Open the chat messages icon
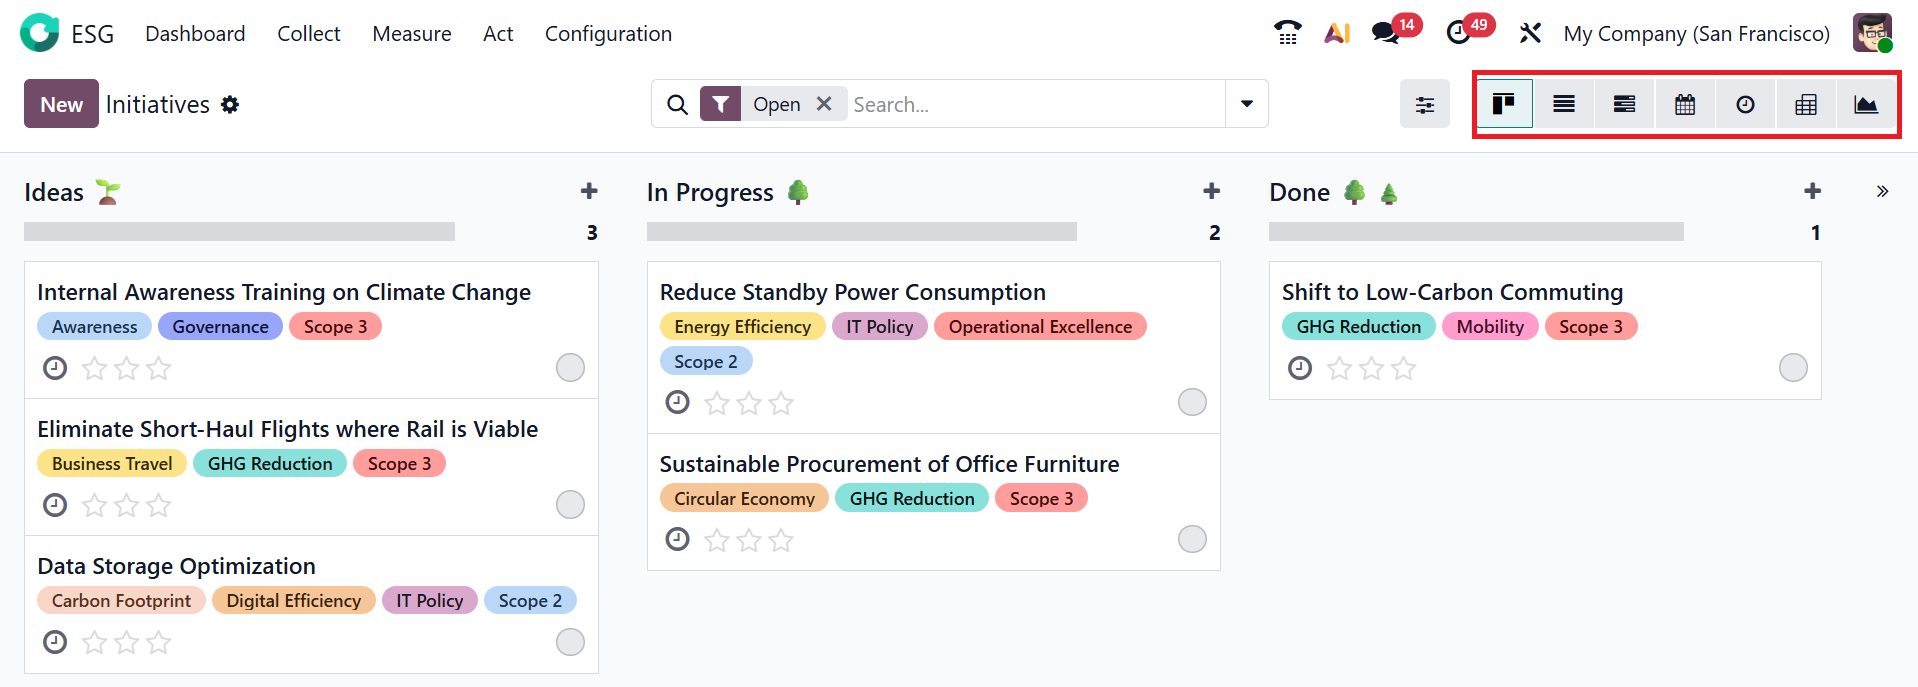The height and width of the screenshot is (687, 1918). (1385, 33)
